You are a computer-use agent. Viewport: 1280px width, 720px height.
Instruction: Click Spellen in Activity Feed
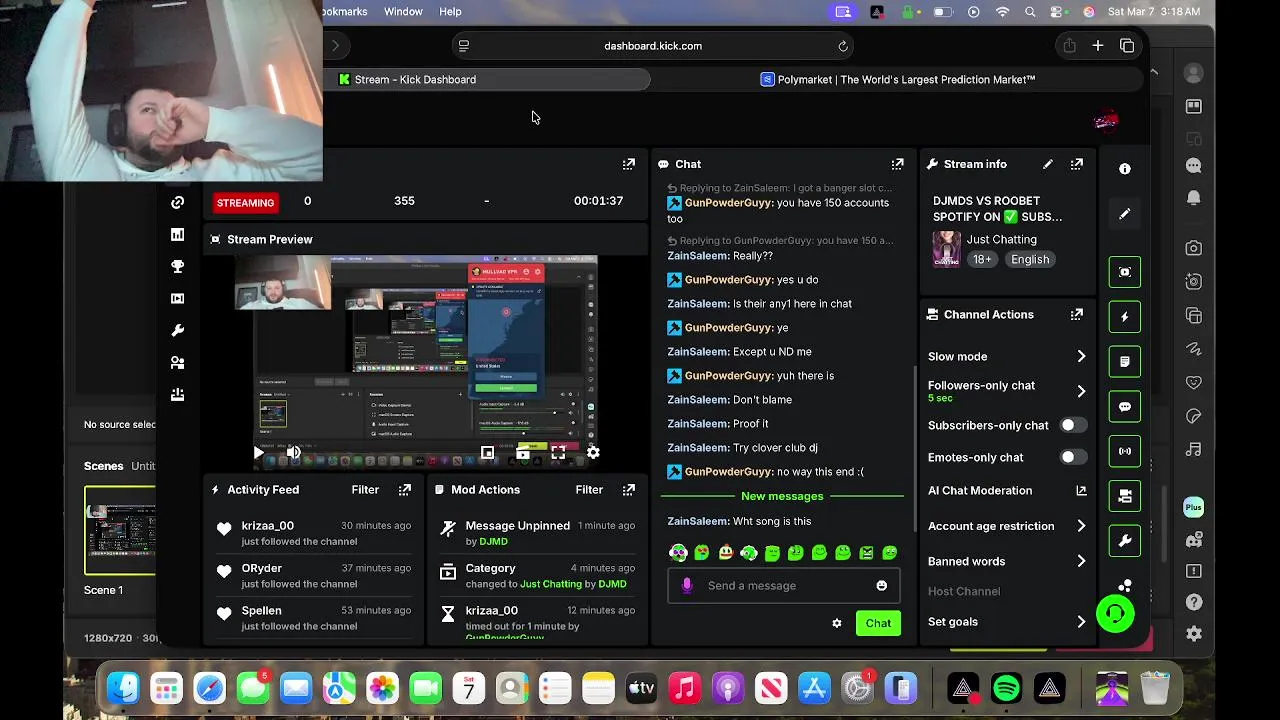click(261, 610)
